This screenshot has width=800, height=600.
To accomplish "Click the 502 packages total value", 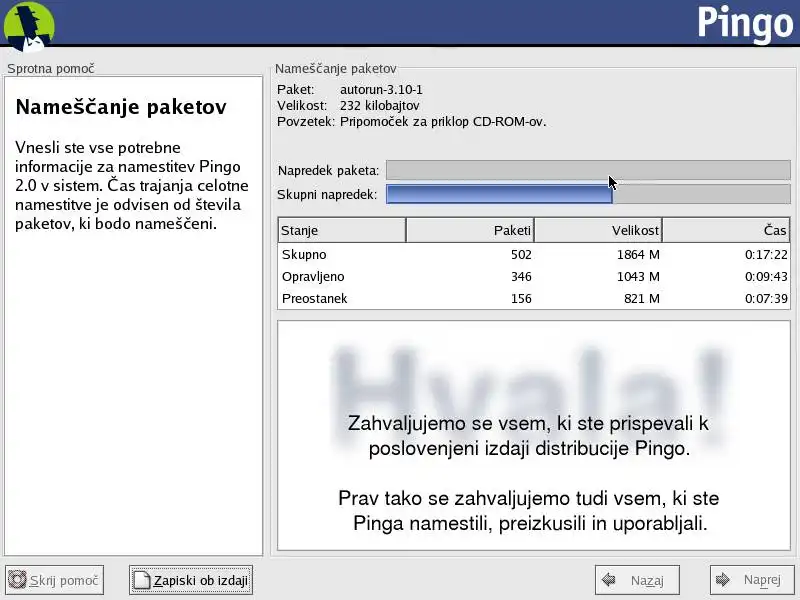I will 521,254.
